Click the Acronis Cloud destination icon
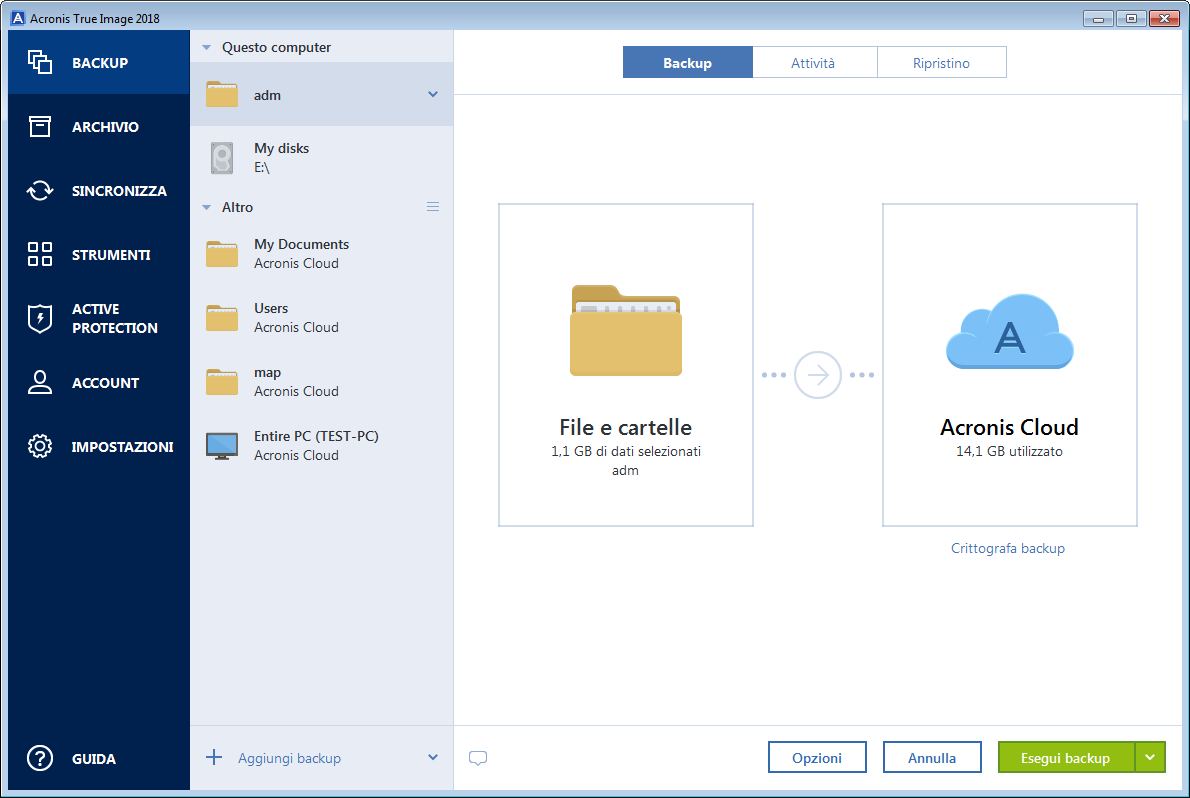Screen dimensions: 1190x798 [1009, 332]
